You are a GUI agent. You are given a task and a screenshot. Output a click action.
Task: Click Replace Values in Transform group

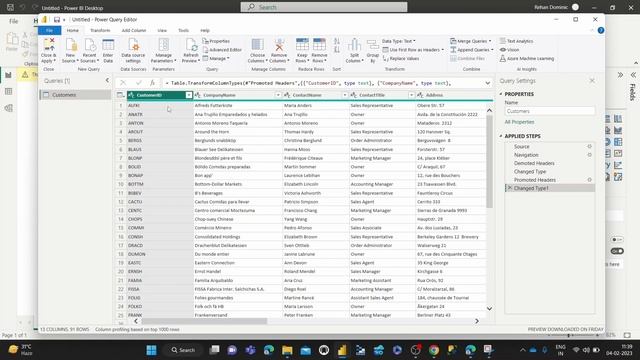pyautogui.click(x=401, y=59)
